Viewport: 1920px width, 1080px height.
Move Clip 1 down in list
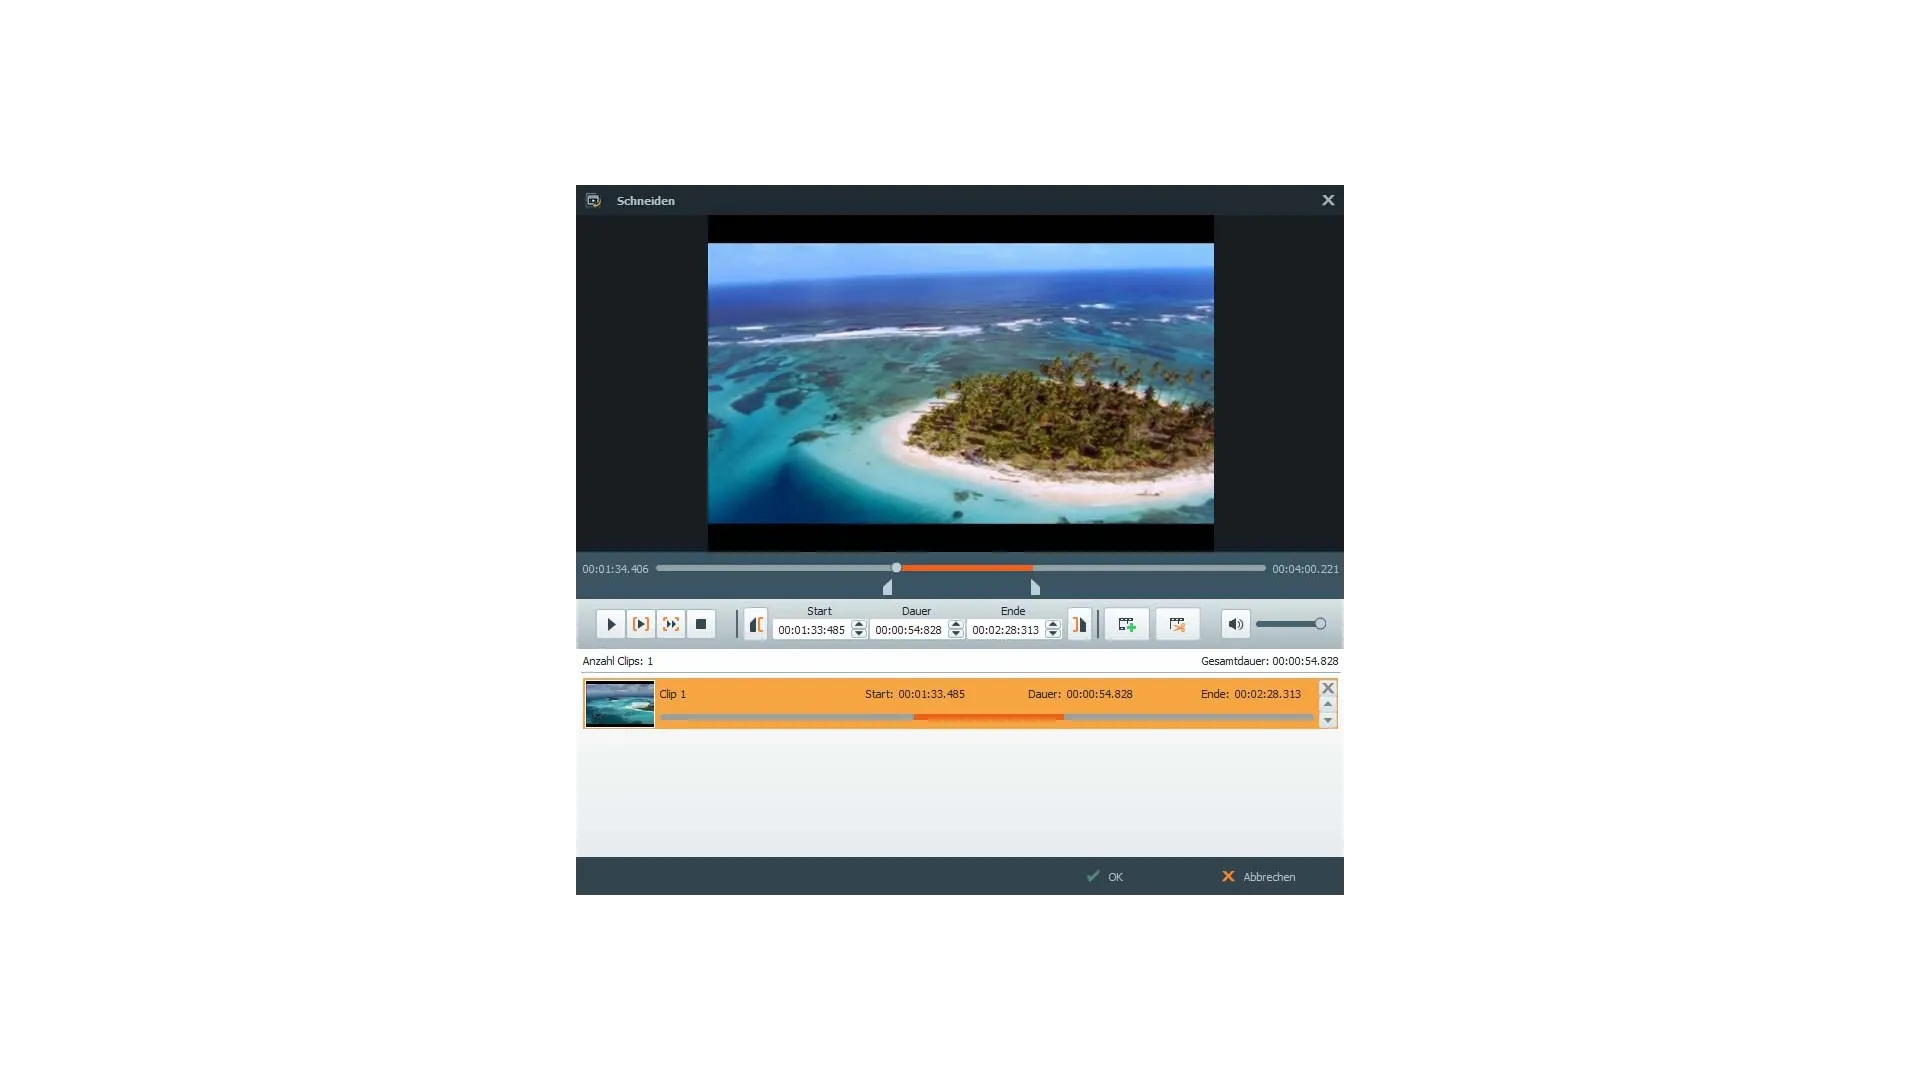pyautogui.click(x=1328, y=720)
